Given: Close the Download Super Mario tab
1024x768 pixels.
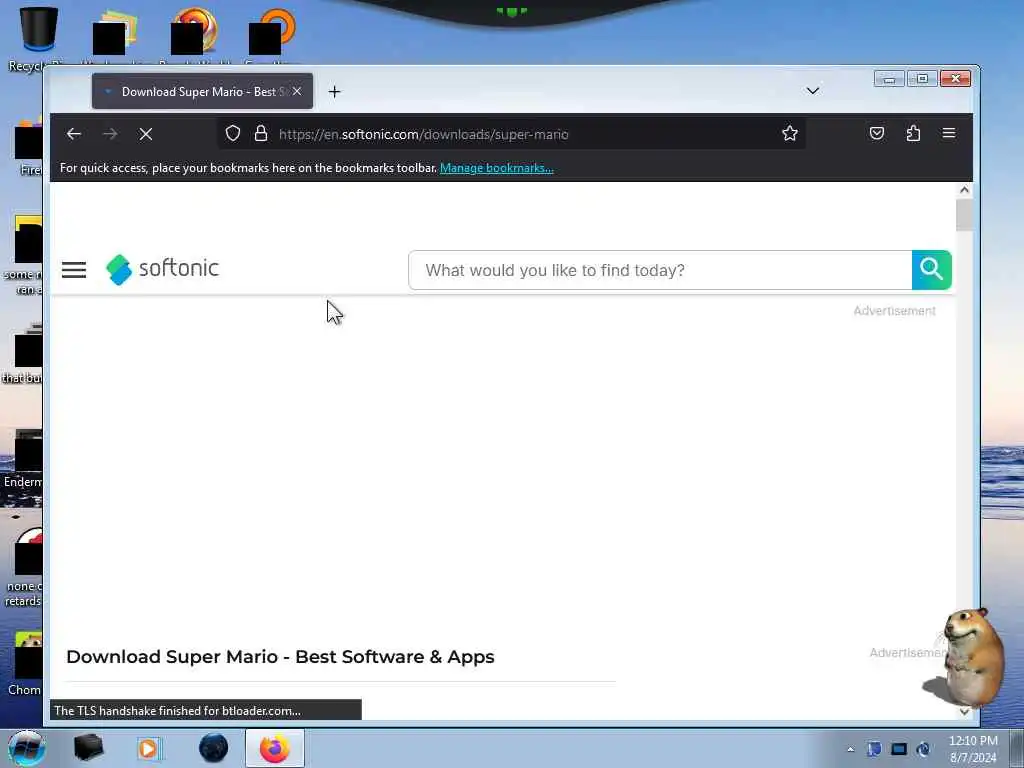Looking at the screenshot, I should tap(297, 91).
